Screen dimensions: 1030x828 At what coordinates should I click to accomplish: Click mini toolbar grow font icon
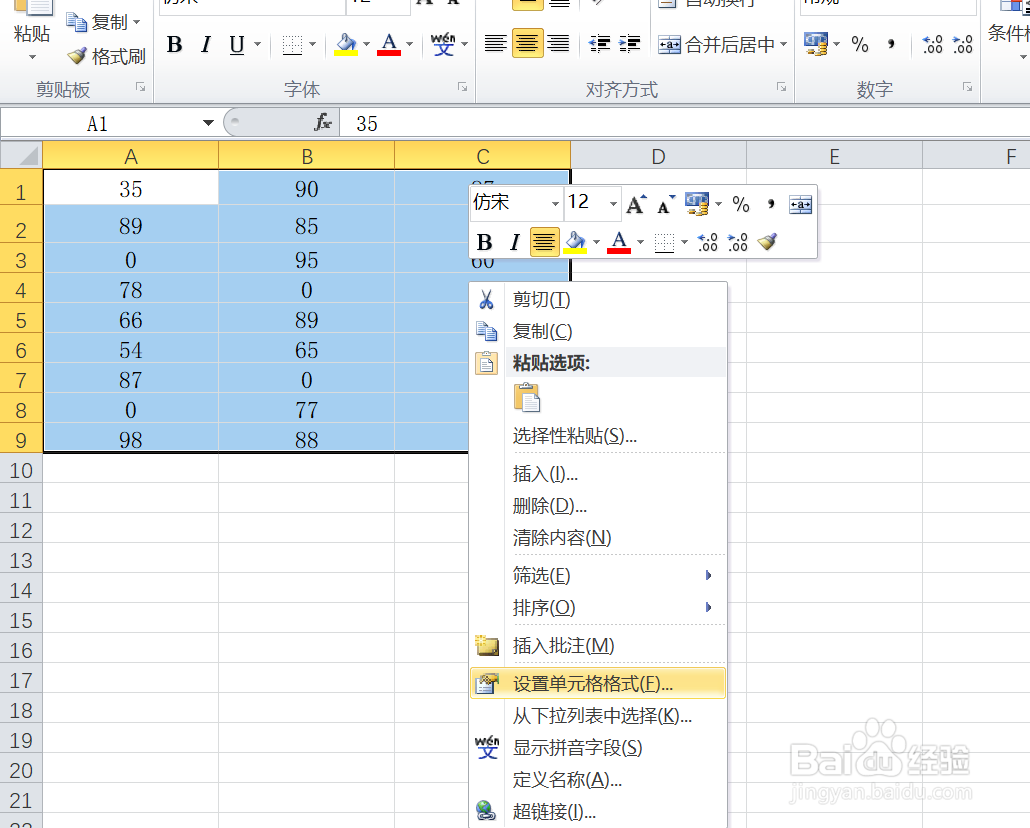(636, 204)
